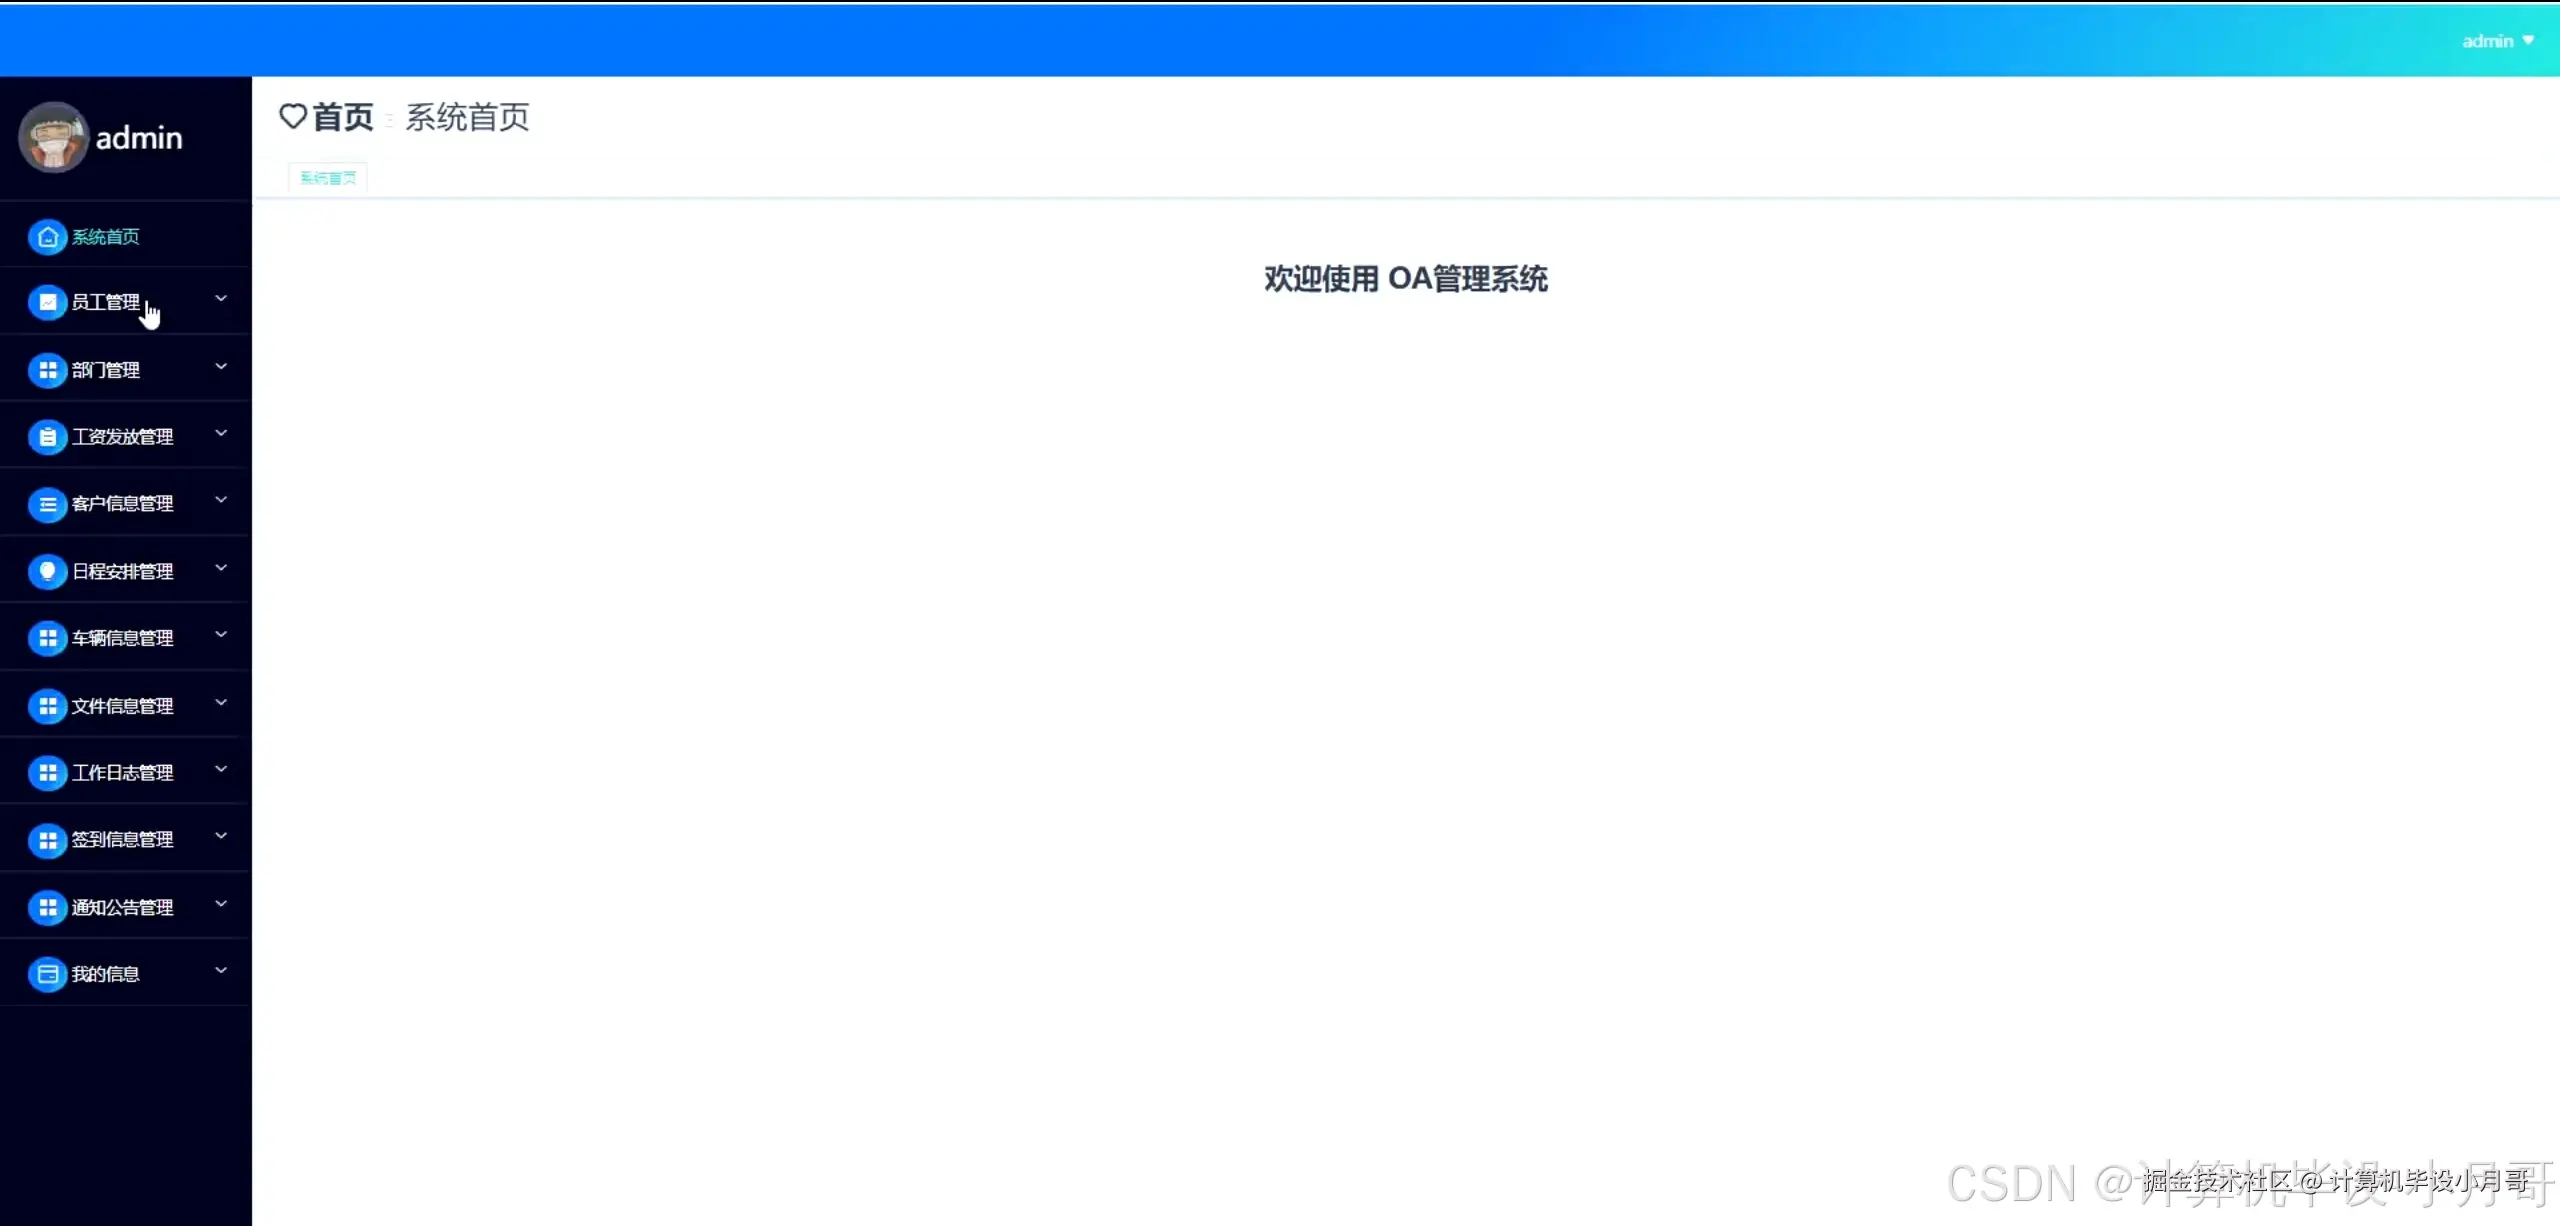Expand the 通知公告管理 section chevron
The height and width of the screenshot is (1226, 2560).
[221, 904]
